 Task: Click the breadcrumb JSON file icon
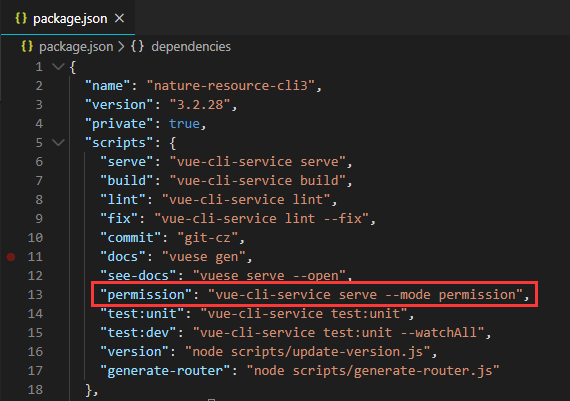27,47
